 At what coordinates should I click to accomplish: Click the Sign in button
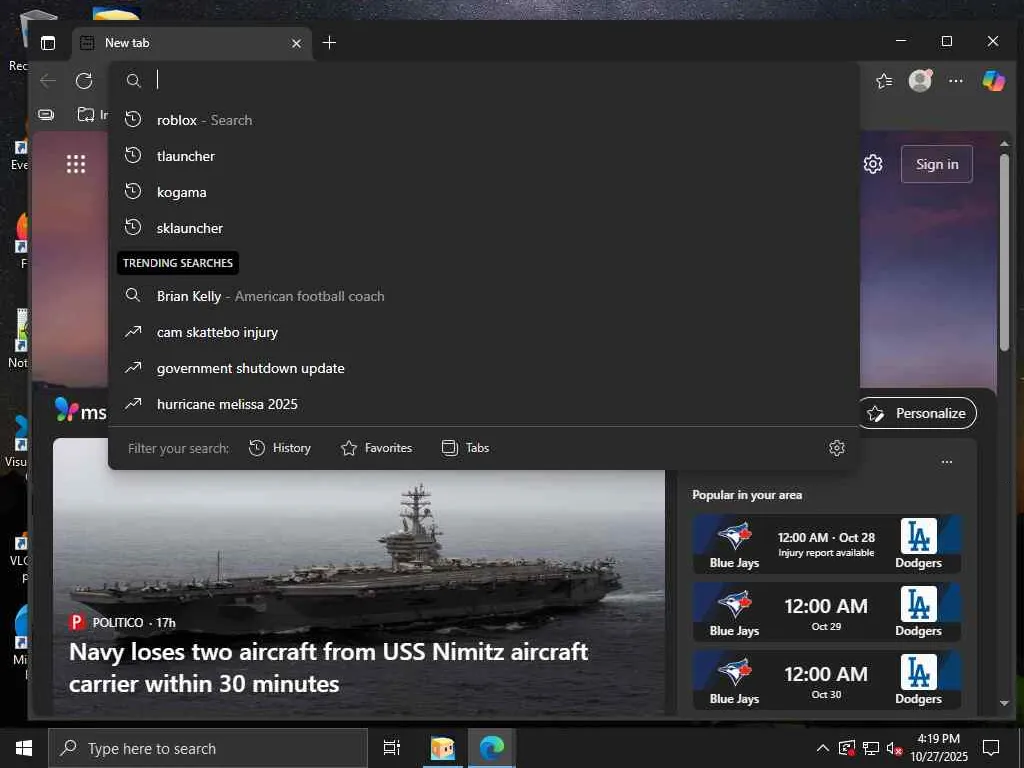point(936,164)
